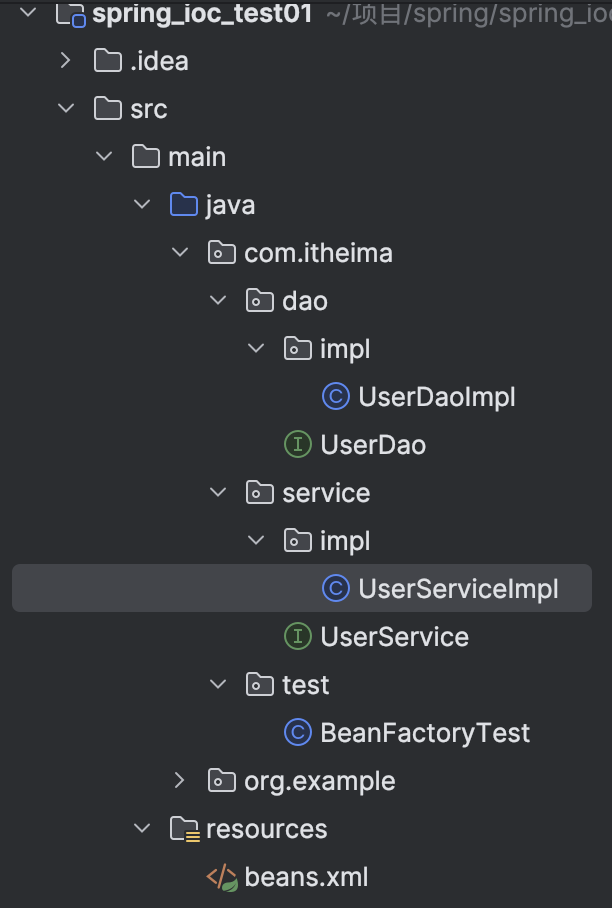This screenshot has height=908, width=612.
Task: Select the BeanFactoryTest file
Action: 407,733
